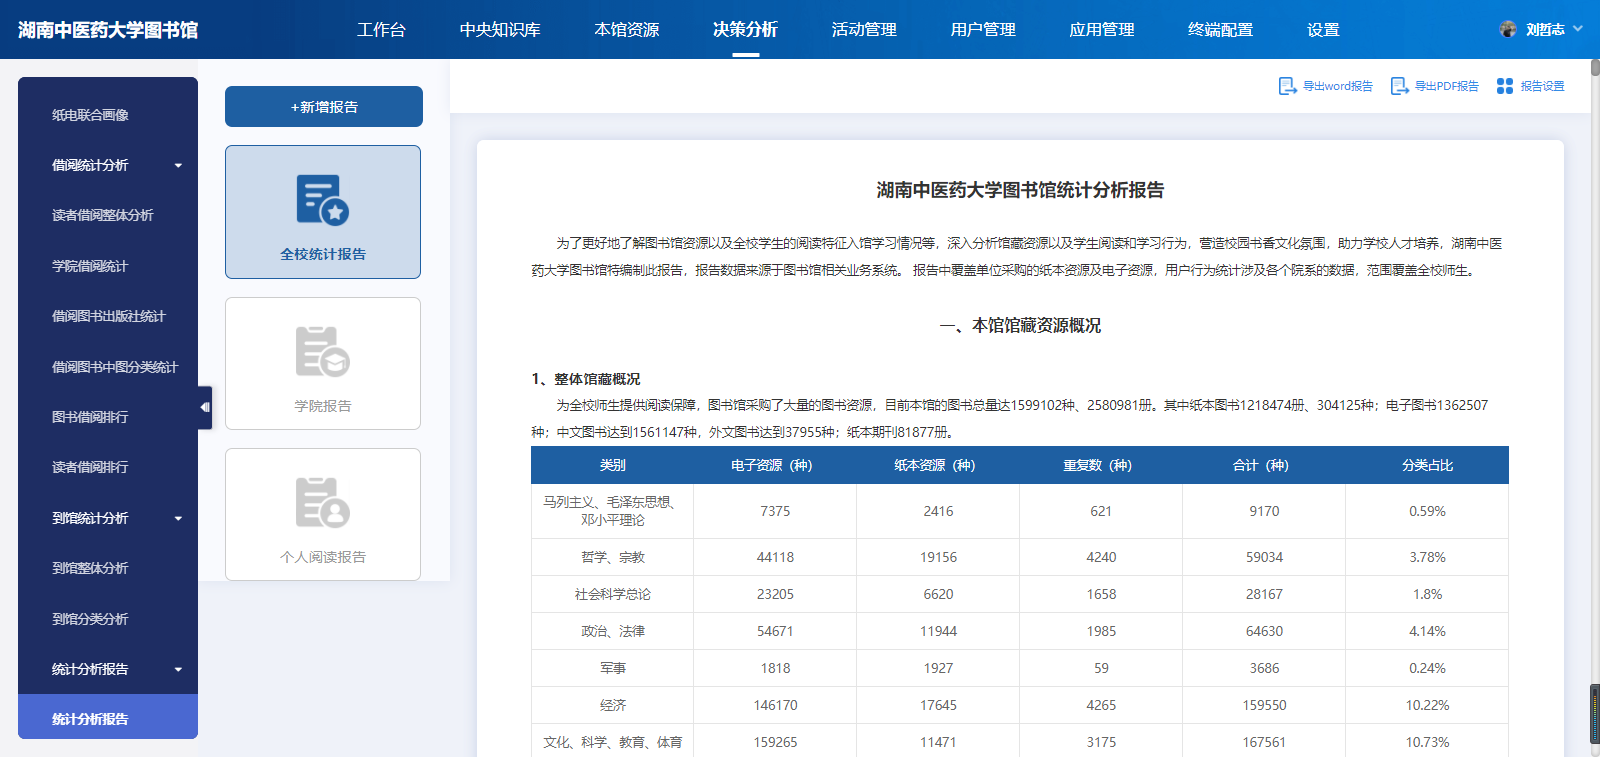This screenshot has height=757, width=1600.
Task: Open the 终端配置 menu
Action: 1220,30
